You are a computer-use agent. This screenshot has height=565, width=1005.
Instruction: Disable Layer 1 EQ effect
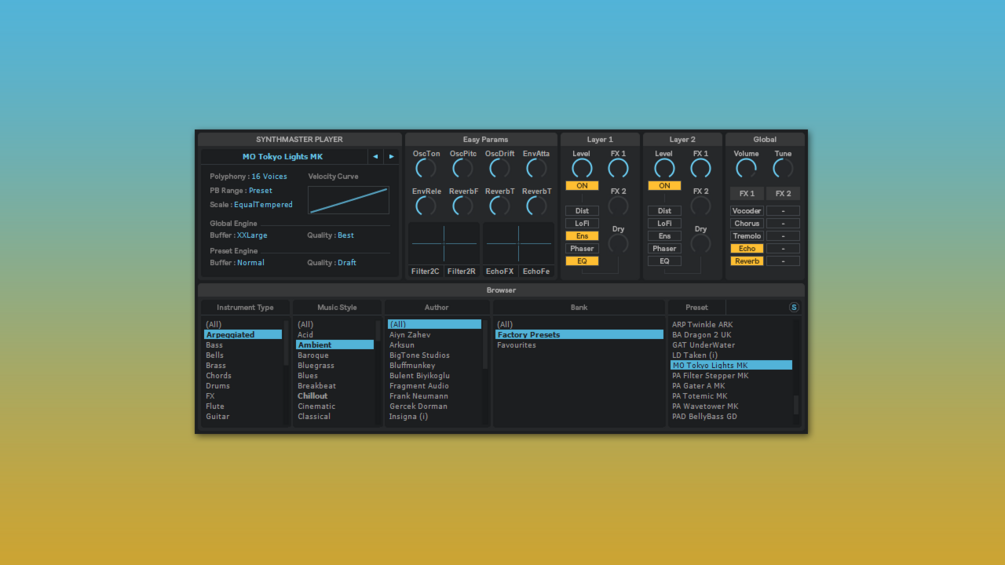[x=582, y=261]
